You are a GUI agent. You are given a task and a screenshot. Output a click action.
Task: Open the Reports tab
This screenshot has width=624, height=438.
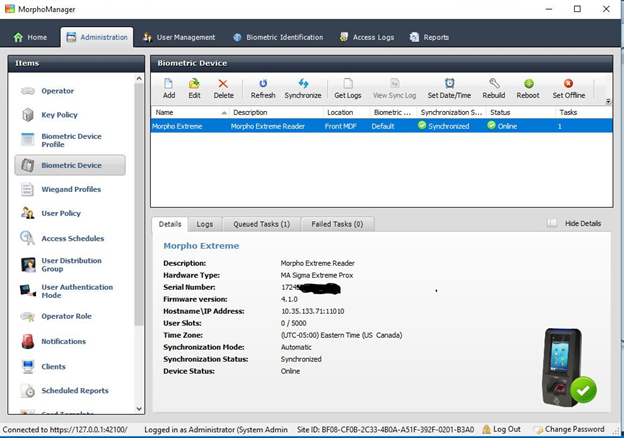coord(429,37)
